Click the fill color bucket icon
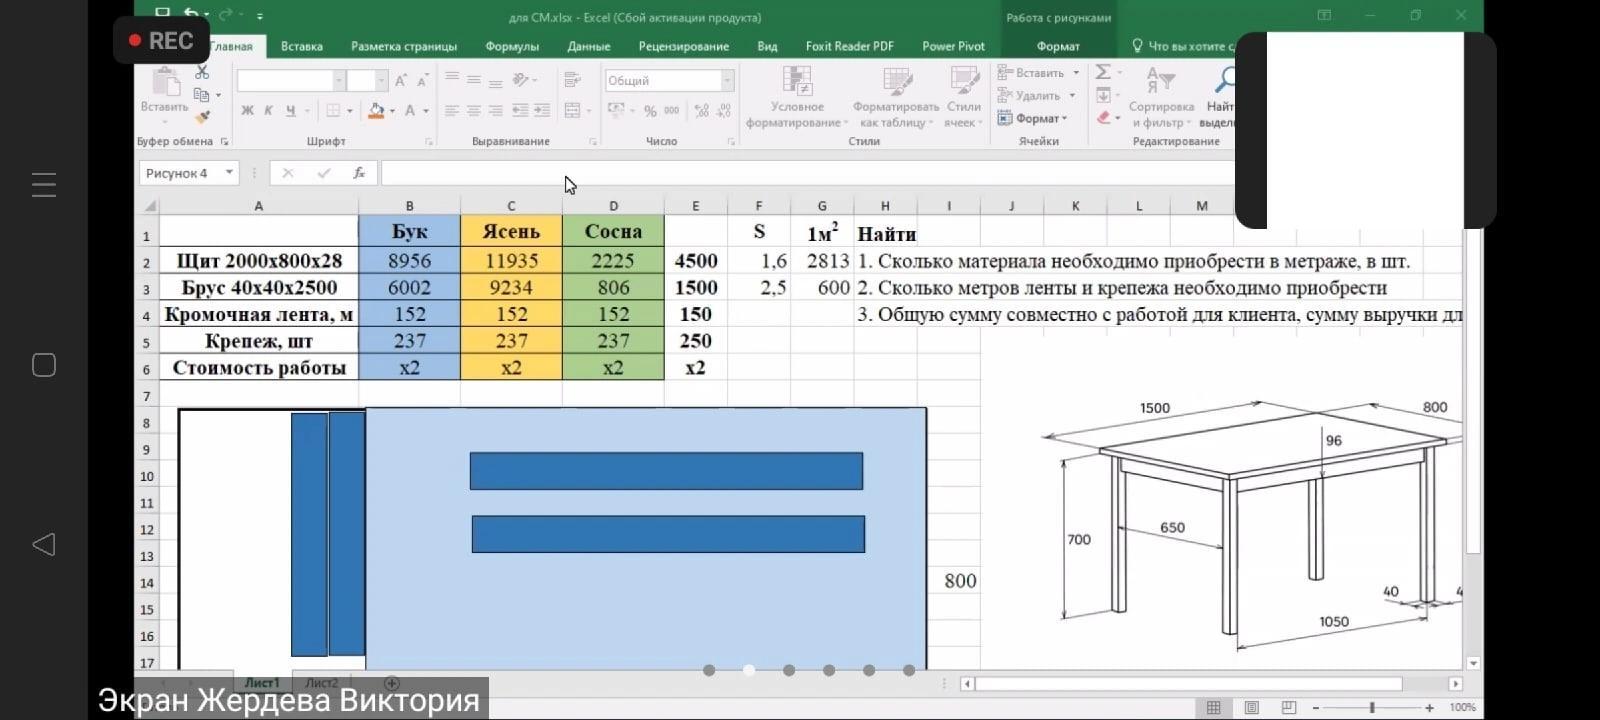Screen dimensions: 1600x720 (376, 111)
